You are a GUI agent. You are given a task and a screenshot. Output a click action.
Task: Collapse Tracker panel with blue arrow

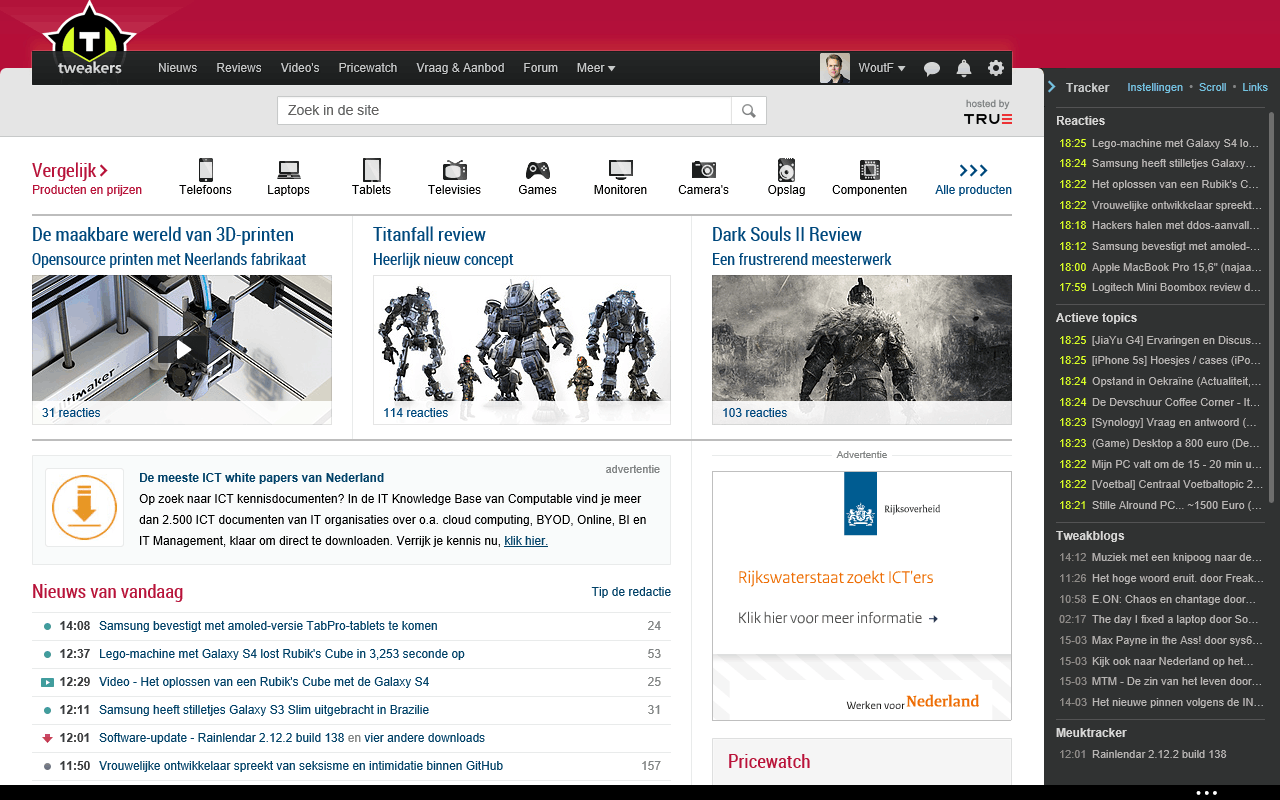click(x=1052, y=87)
